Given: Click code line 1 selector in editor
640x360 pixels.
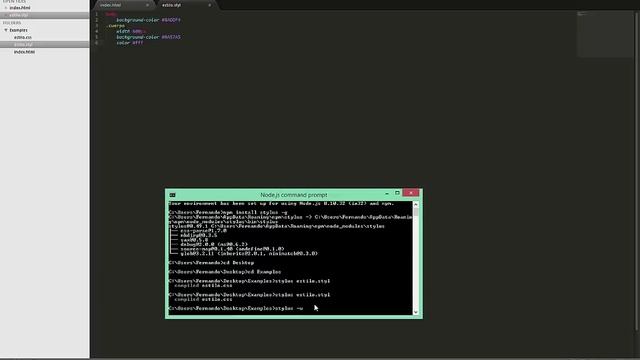Looking at the screenshot, I should coord(111,14).
